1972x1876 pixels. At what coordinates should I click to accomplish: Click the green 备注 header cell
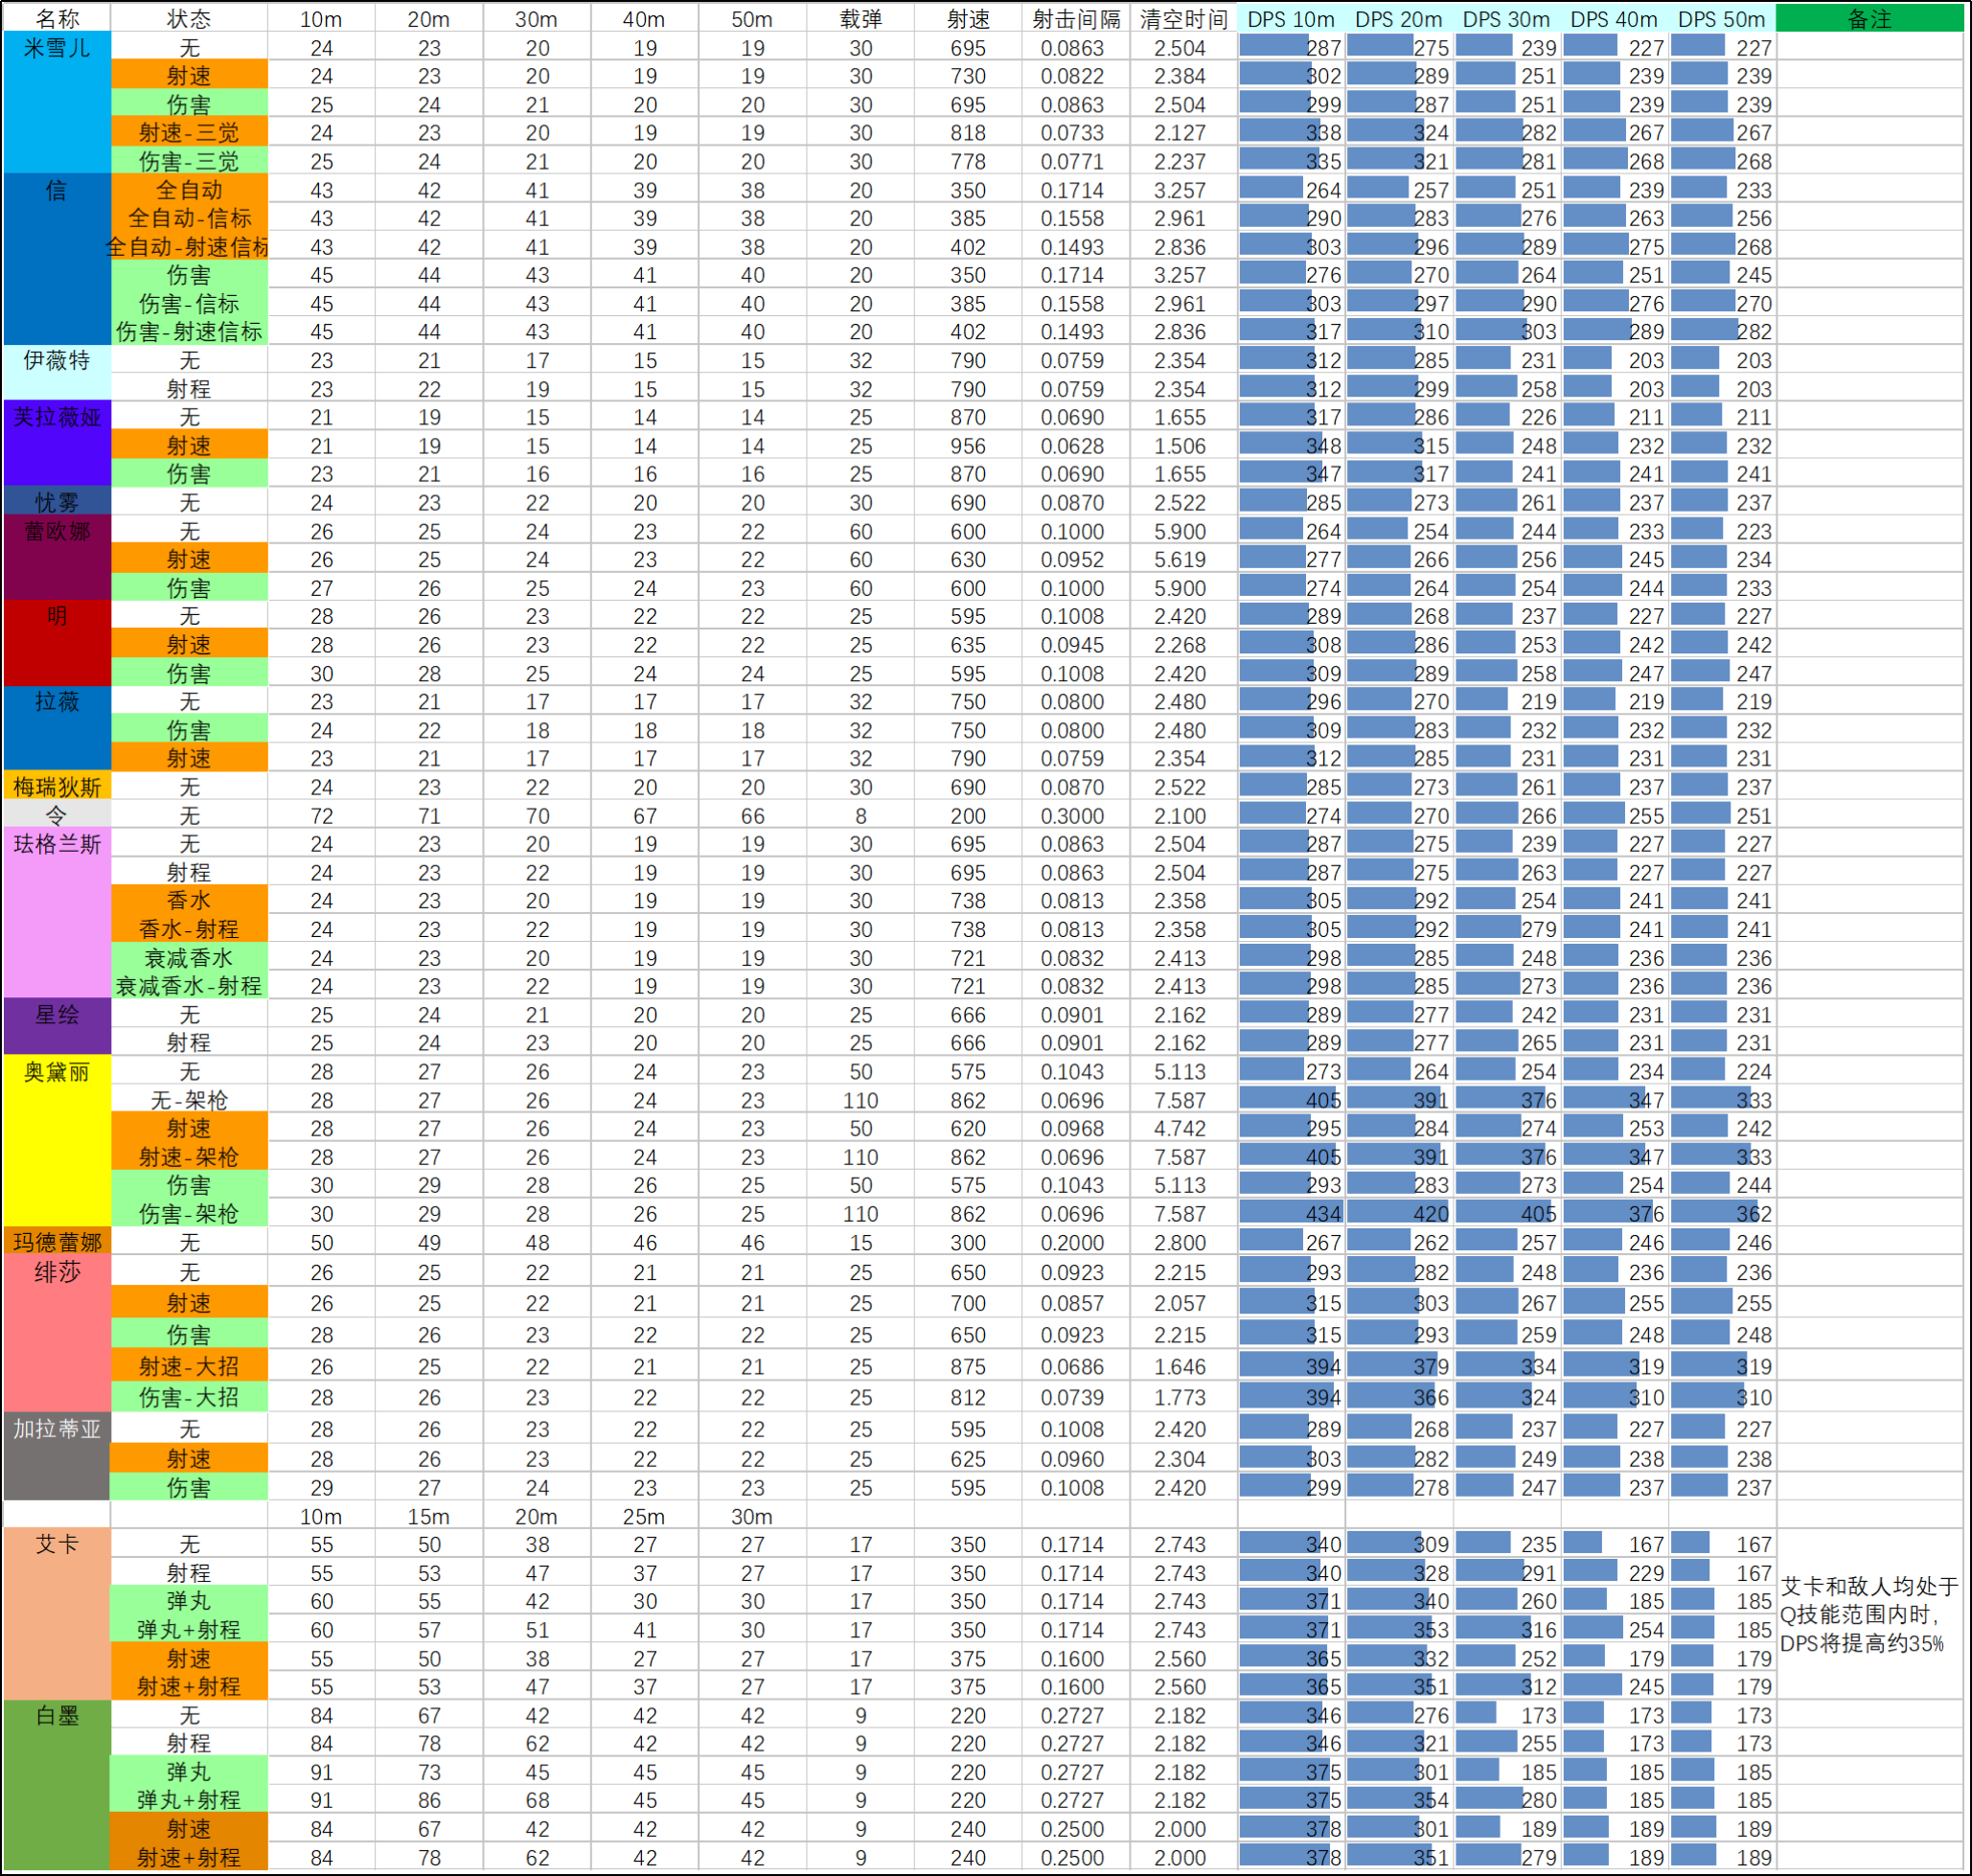tap(1869, 18)
